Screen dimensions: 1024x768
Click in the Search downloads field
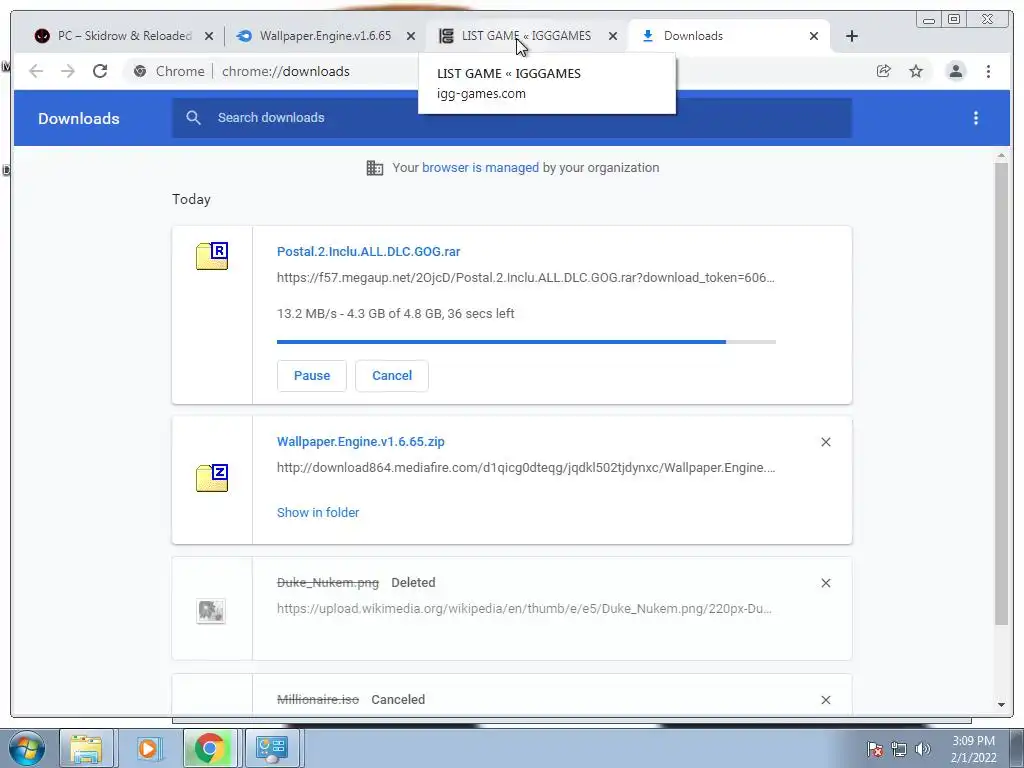point(511,118)
